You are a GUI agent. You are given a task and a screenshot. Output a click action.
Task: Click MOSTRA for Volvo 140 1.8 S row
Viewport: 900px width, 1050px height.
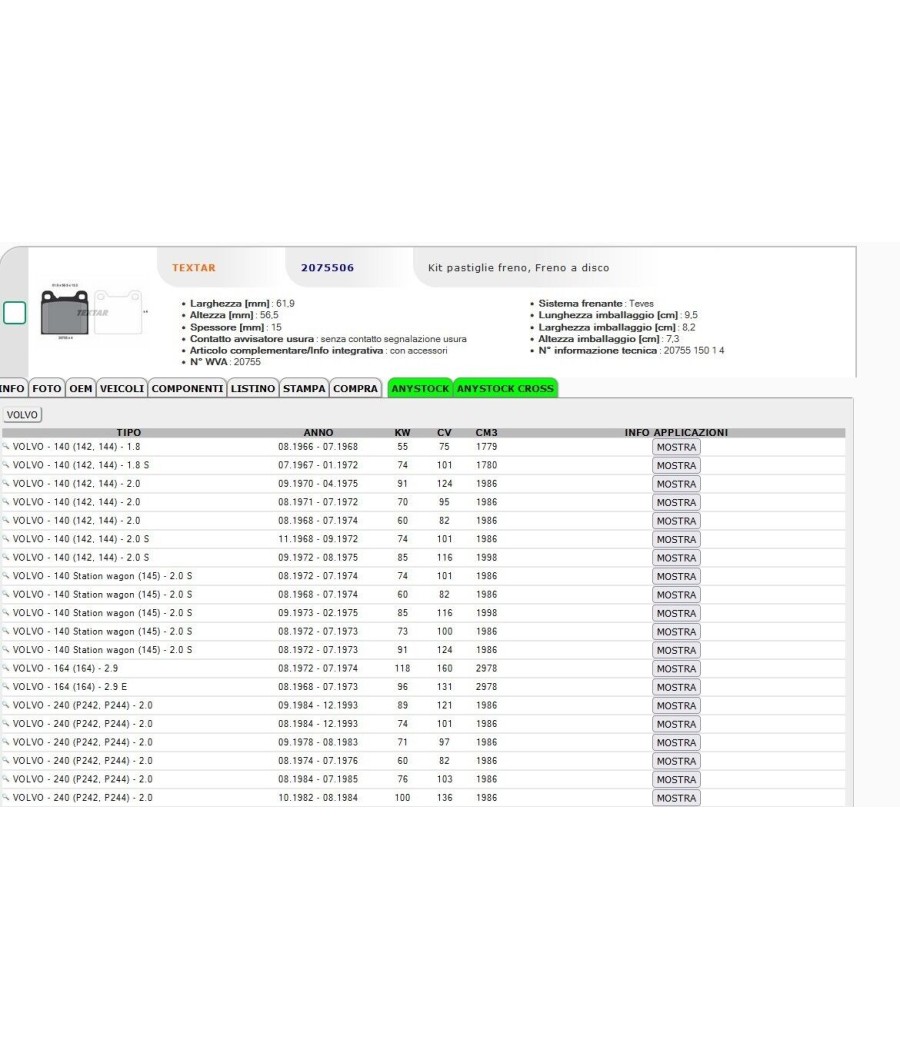click(676, 465)
